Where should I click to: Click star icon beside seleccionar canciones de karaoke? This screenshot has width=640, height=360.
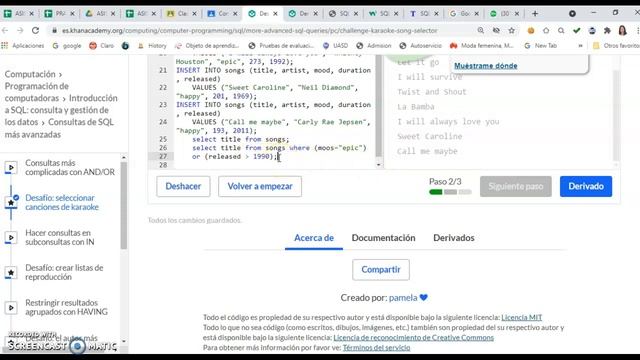(x=11, y=203)
